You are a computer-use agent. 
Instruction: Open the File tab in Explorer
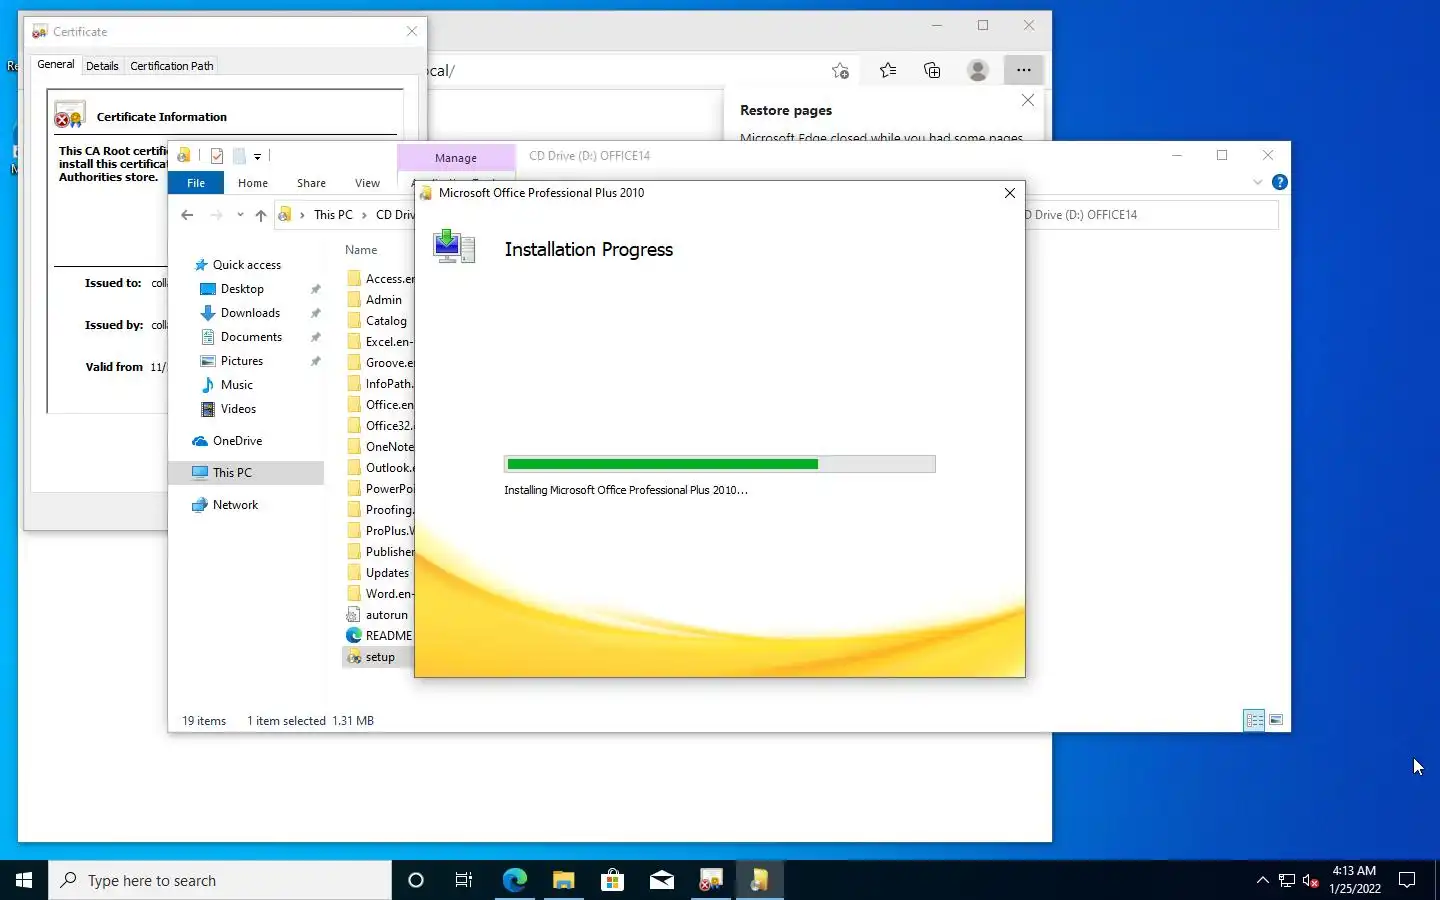(x=196, y=183)
